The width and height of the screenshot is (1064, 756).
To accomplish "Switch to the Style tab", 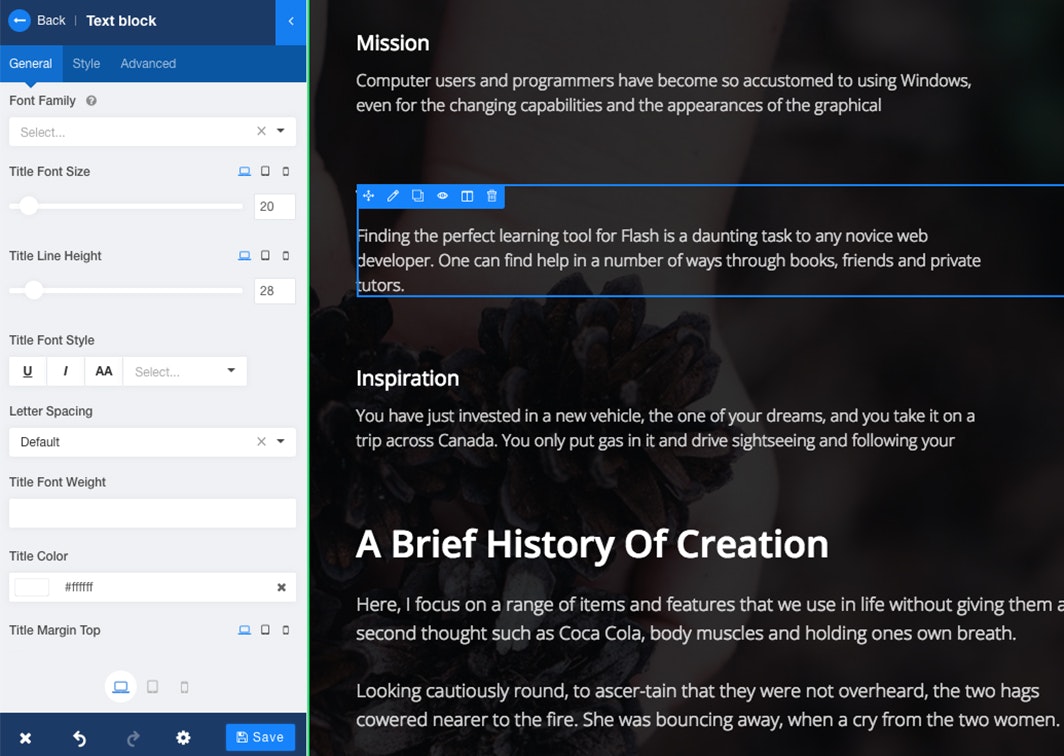I will 85,63.
